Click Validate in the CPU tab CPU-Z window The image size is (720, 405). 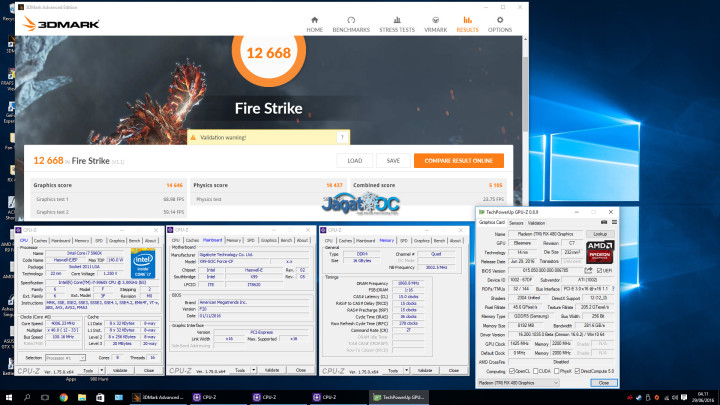(x=120, y=371)
